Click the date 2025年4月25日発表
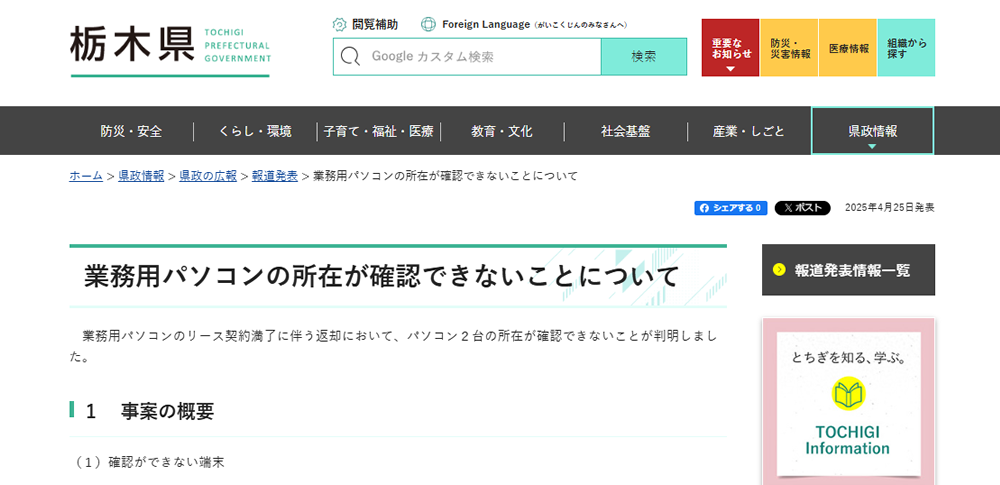Image resolution: width=1000 pixels, height=485 pixels. click(x=890, y=208)
